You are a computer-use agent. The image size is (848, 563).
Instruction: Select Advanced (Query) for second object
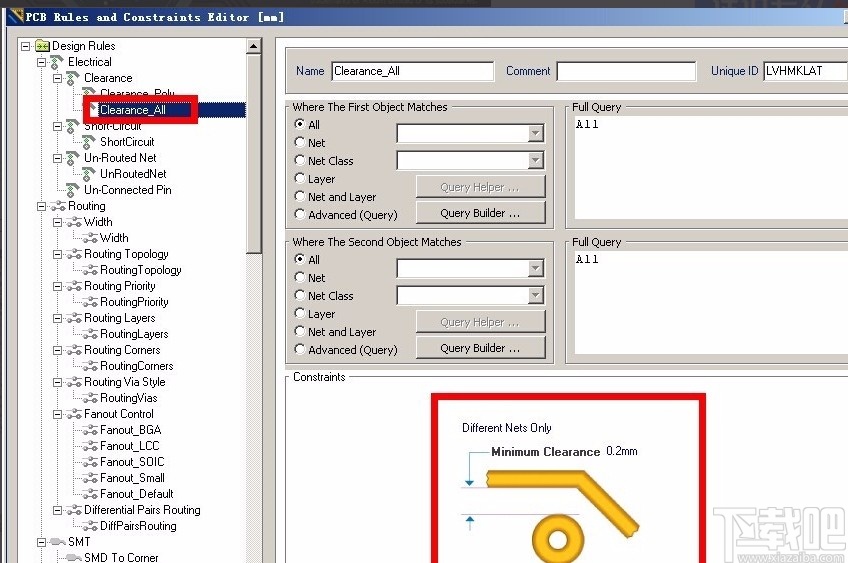(x=300, y=349)
